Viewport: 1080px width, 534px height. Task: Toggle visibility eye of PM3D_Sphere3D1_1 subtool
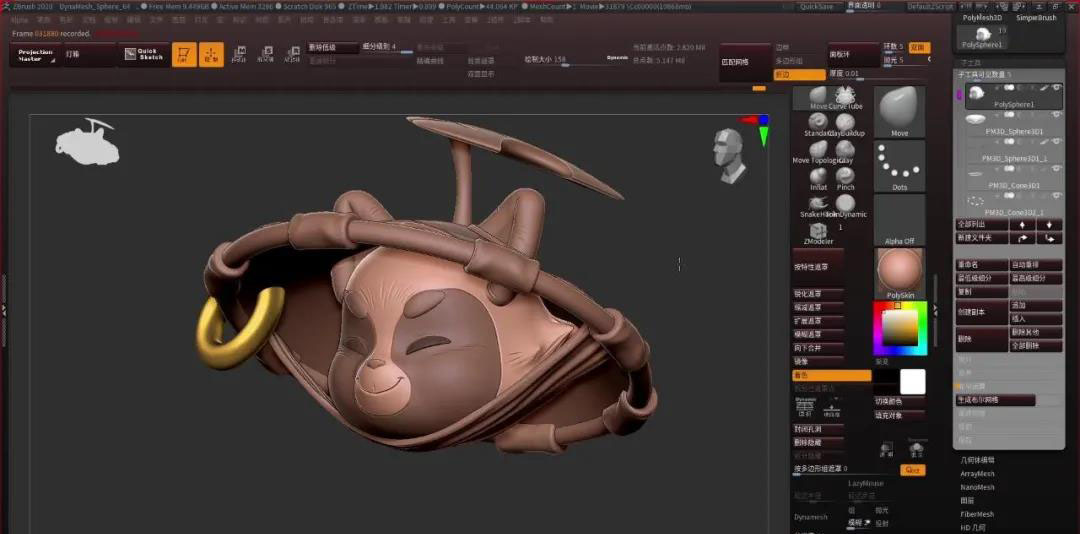point(1055,141)
